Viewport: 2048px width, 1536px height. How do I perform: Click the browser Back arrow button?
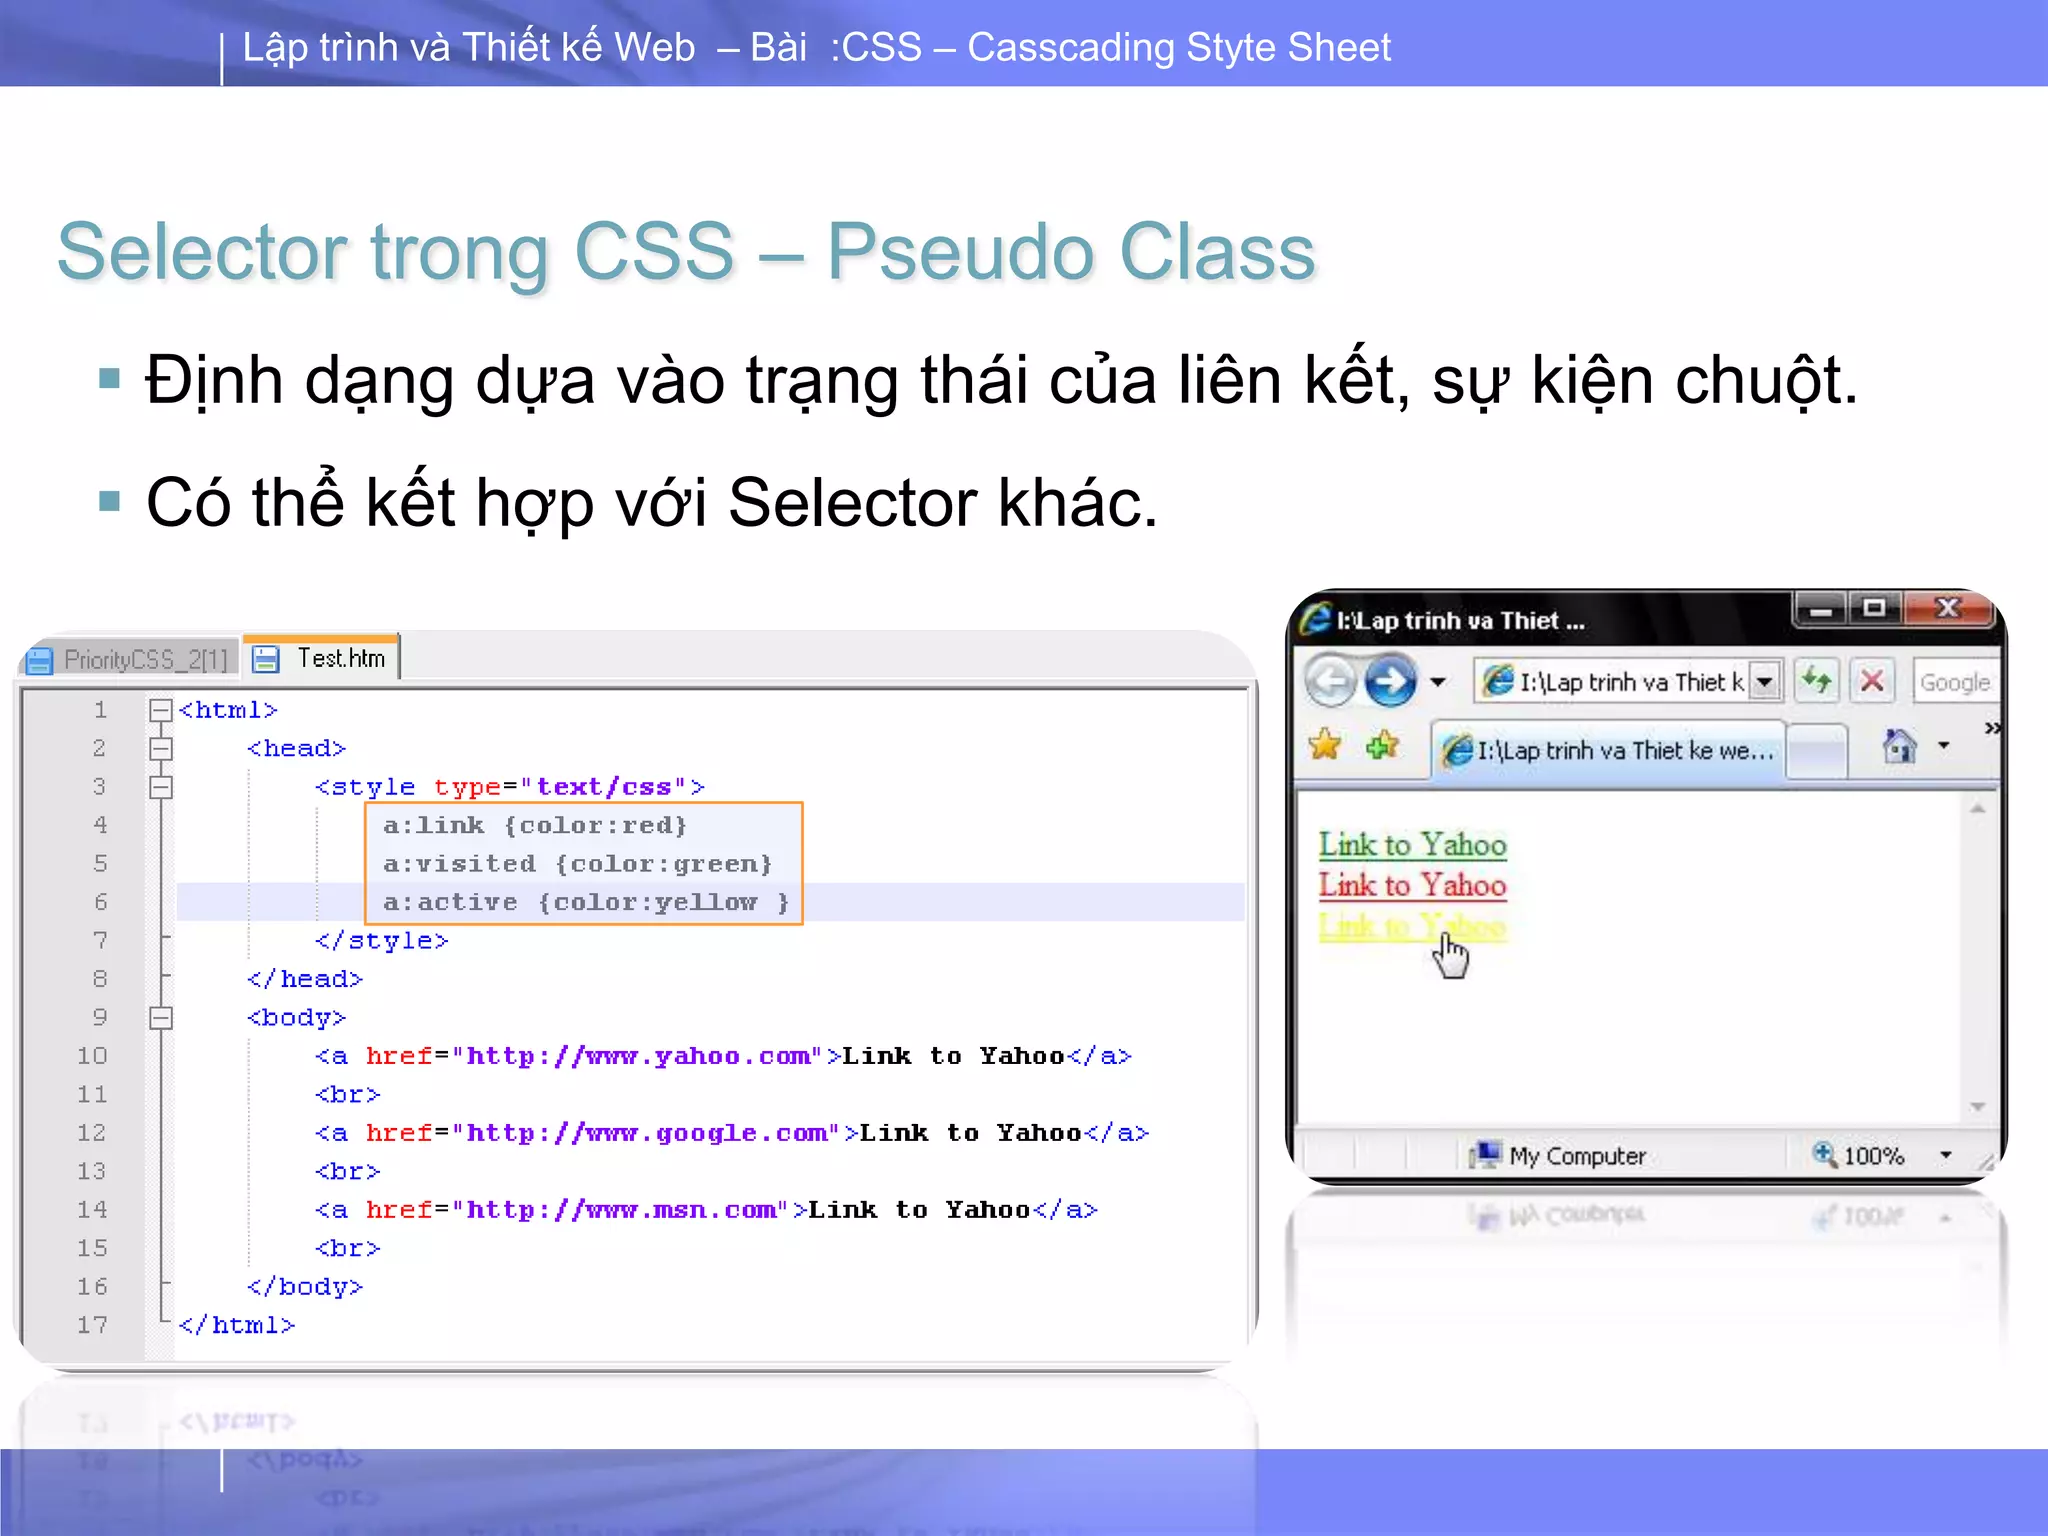tap(1330, 681)
